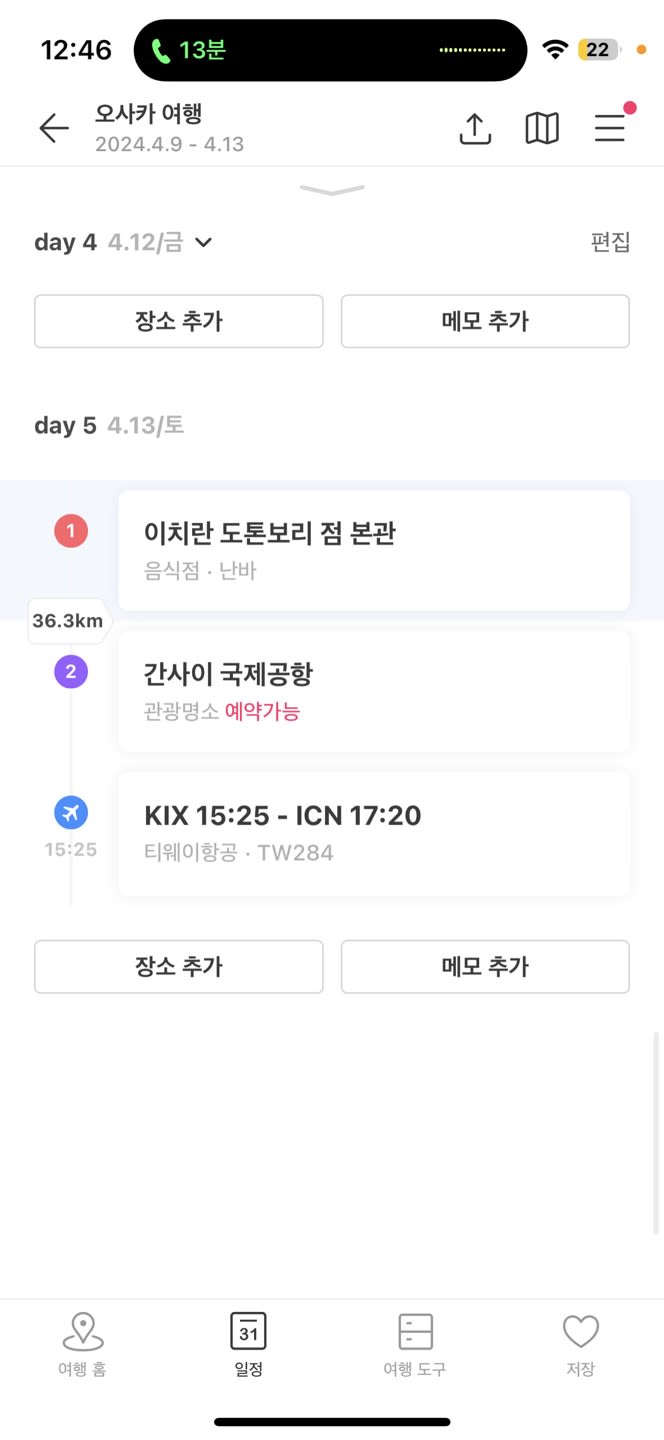The image size is (664, 1440).
Task: Open the share/upload icon
Action: coord(475,128)
